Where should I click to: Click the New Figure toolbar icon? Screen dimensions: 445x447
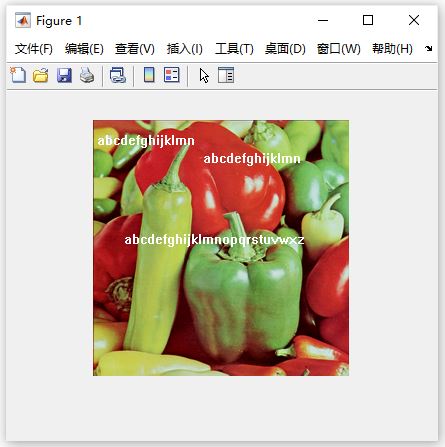(x=18, y=75)
